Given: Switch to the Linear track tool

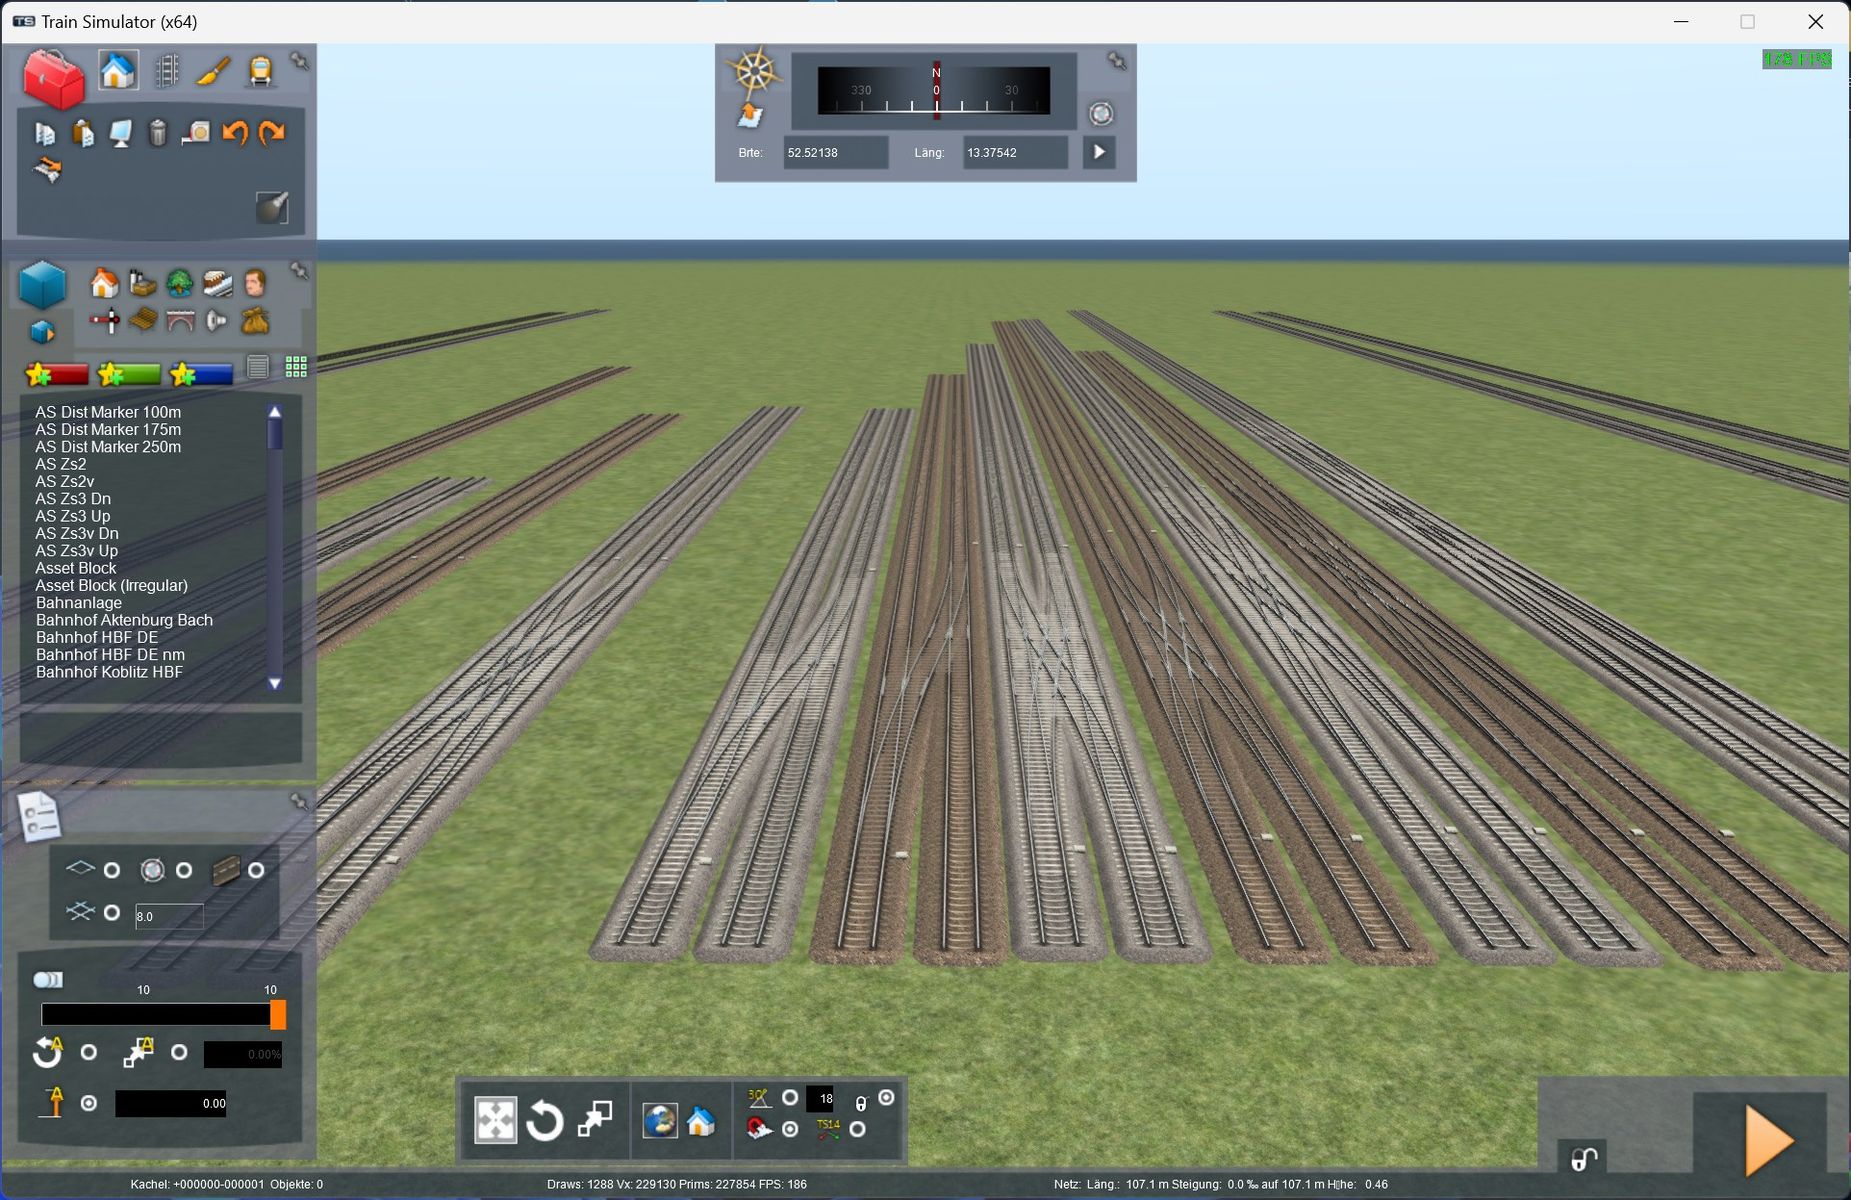Looking at the screenshot, I should pos(167,71).
